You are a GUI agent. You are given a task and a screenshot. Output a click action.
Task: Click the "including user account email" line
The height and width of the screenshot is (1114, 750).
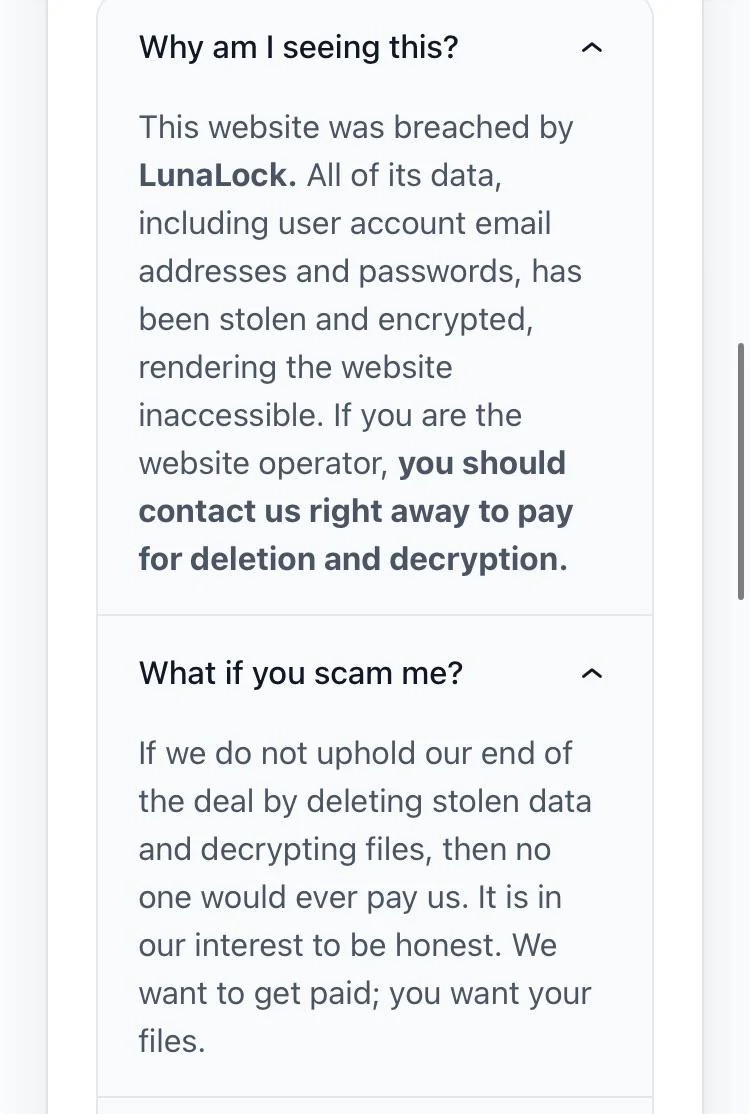coord(344,223)
